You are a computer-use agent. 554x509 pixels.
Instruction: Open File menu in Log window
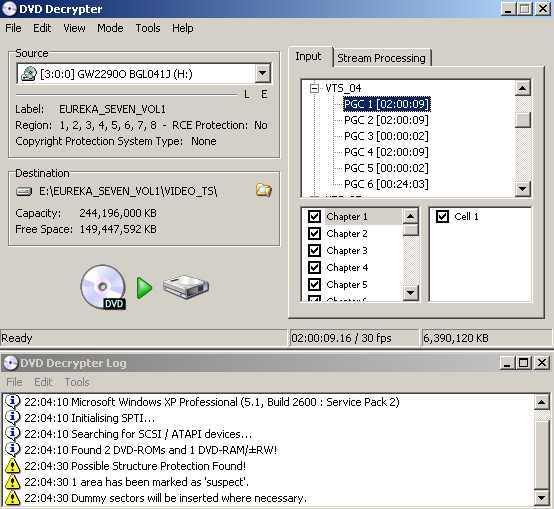14,382
